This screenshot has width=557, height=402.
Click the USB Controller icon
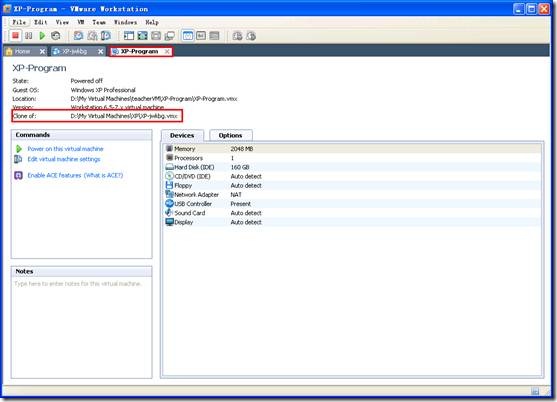point(169,203)
